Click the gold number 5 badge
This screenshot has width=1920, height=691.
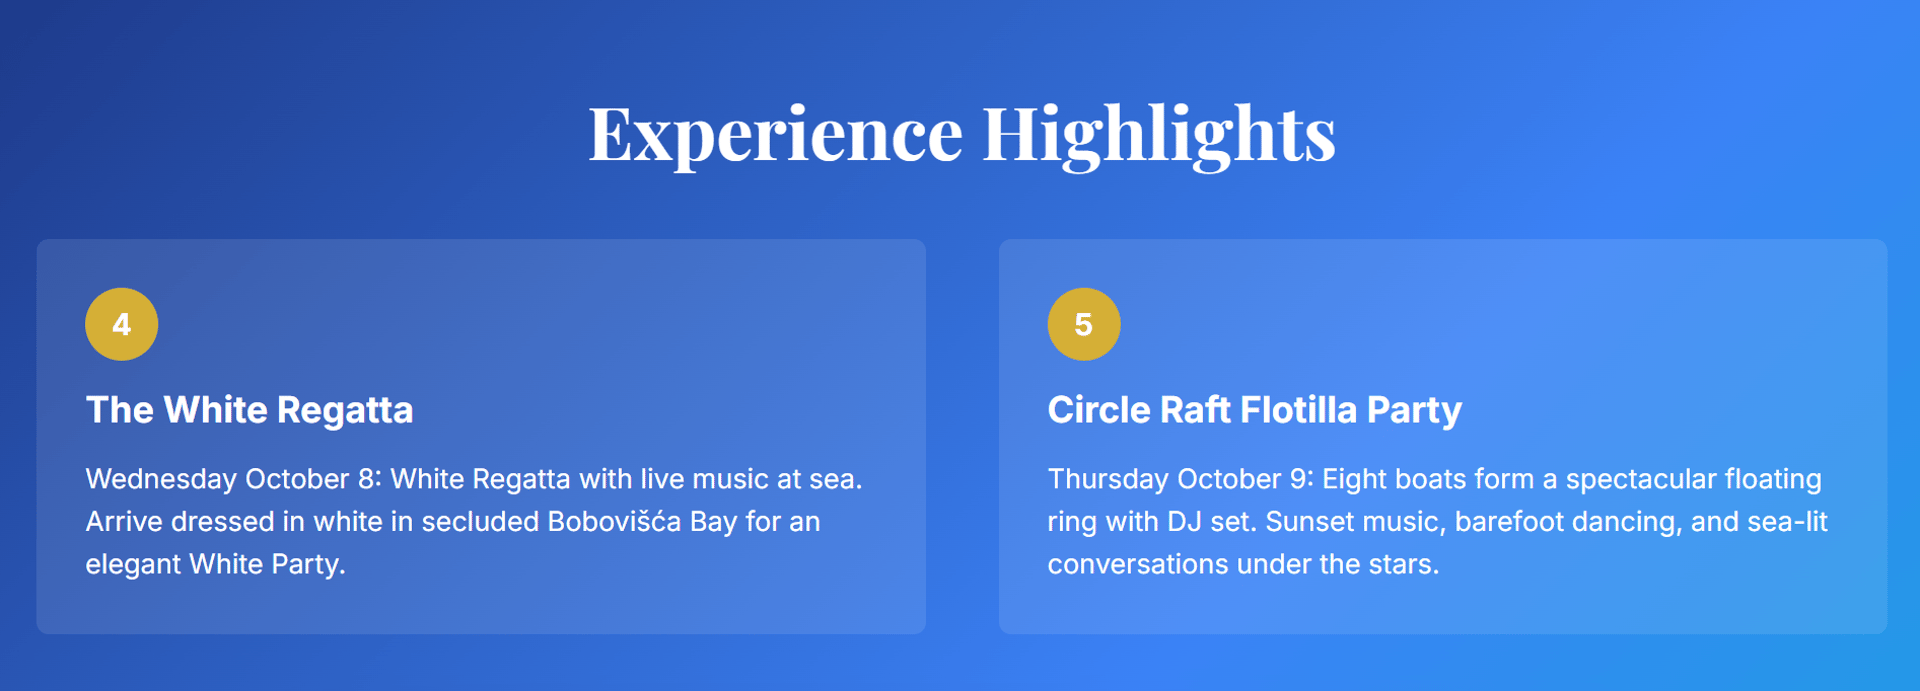coord(1083,324)
